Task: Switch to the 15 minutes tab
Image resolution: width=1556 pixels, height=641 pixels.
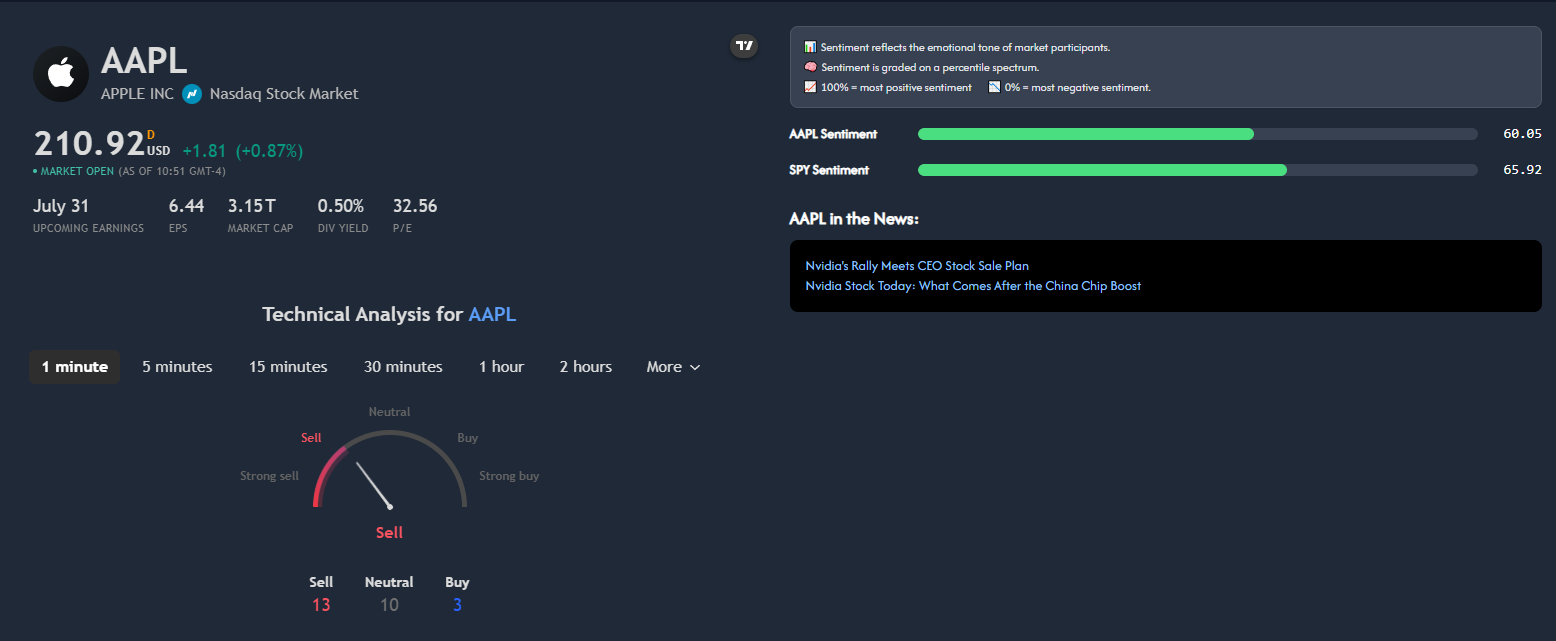Action: (x=288, y=367)
